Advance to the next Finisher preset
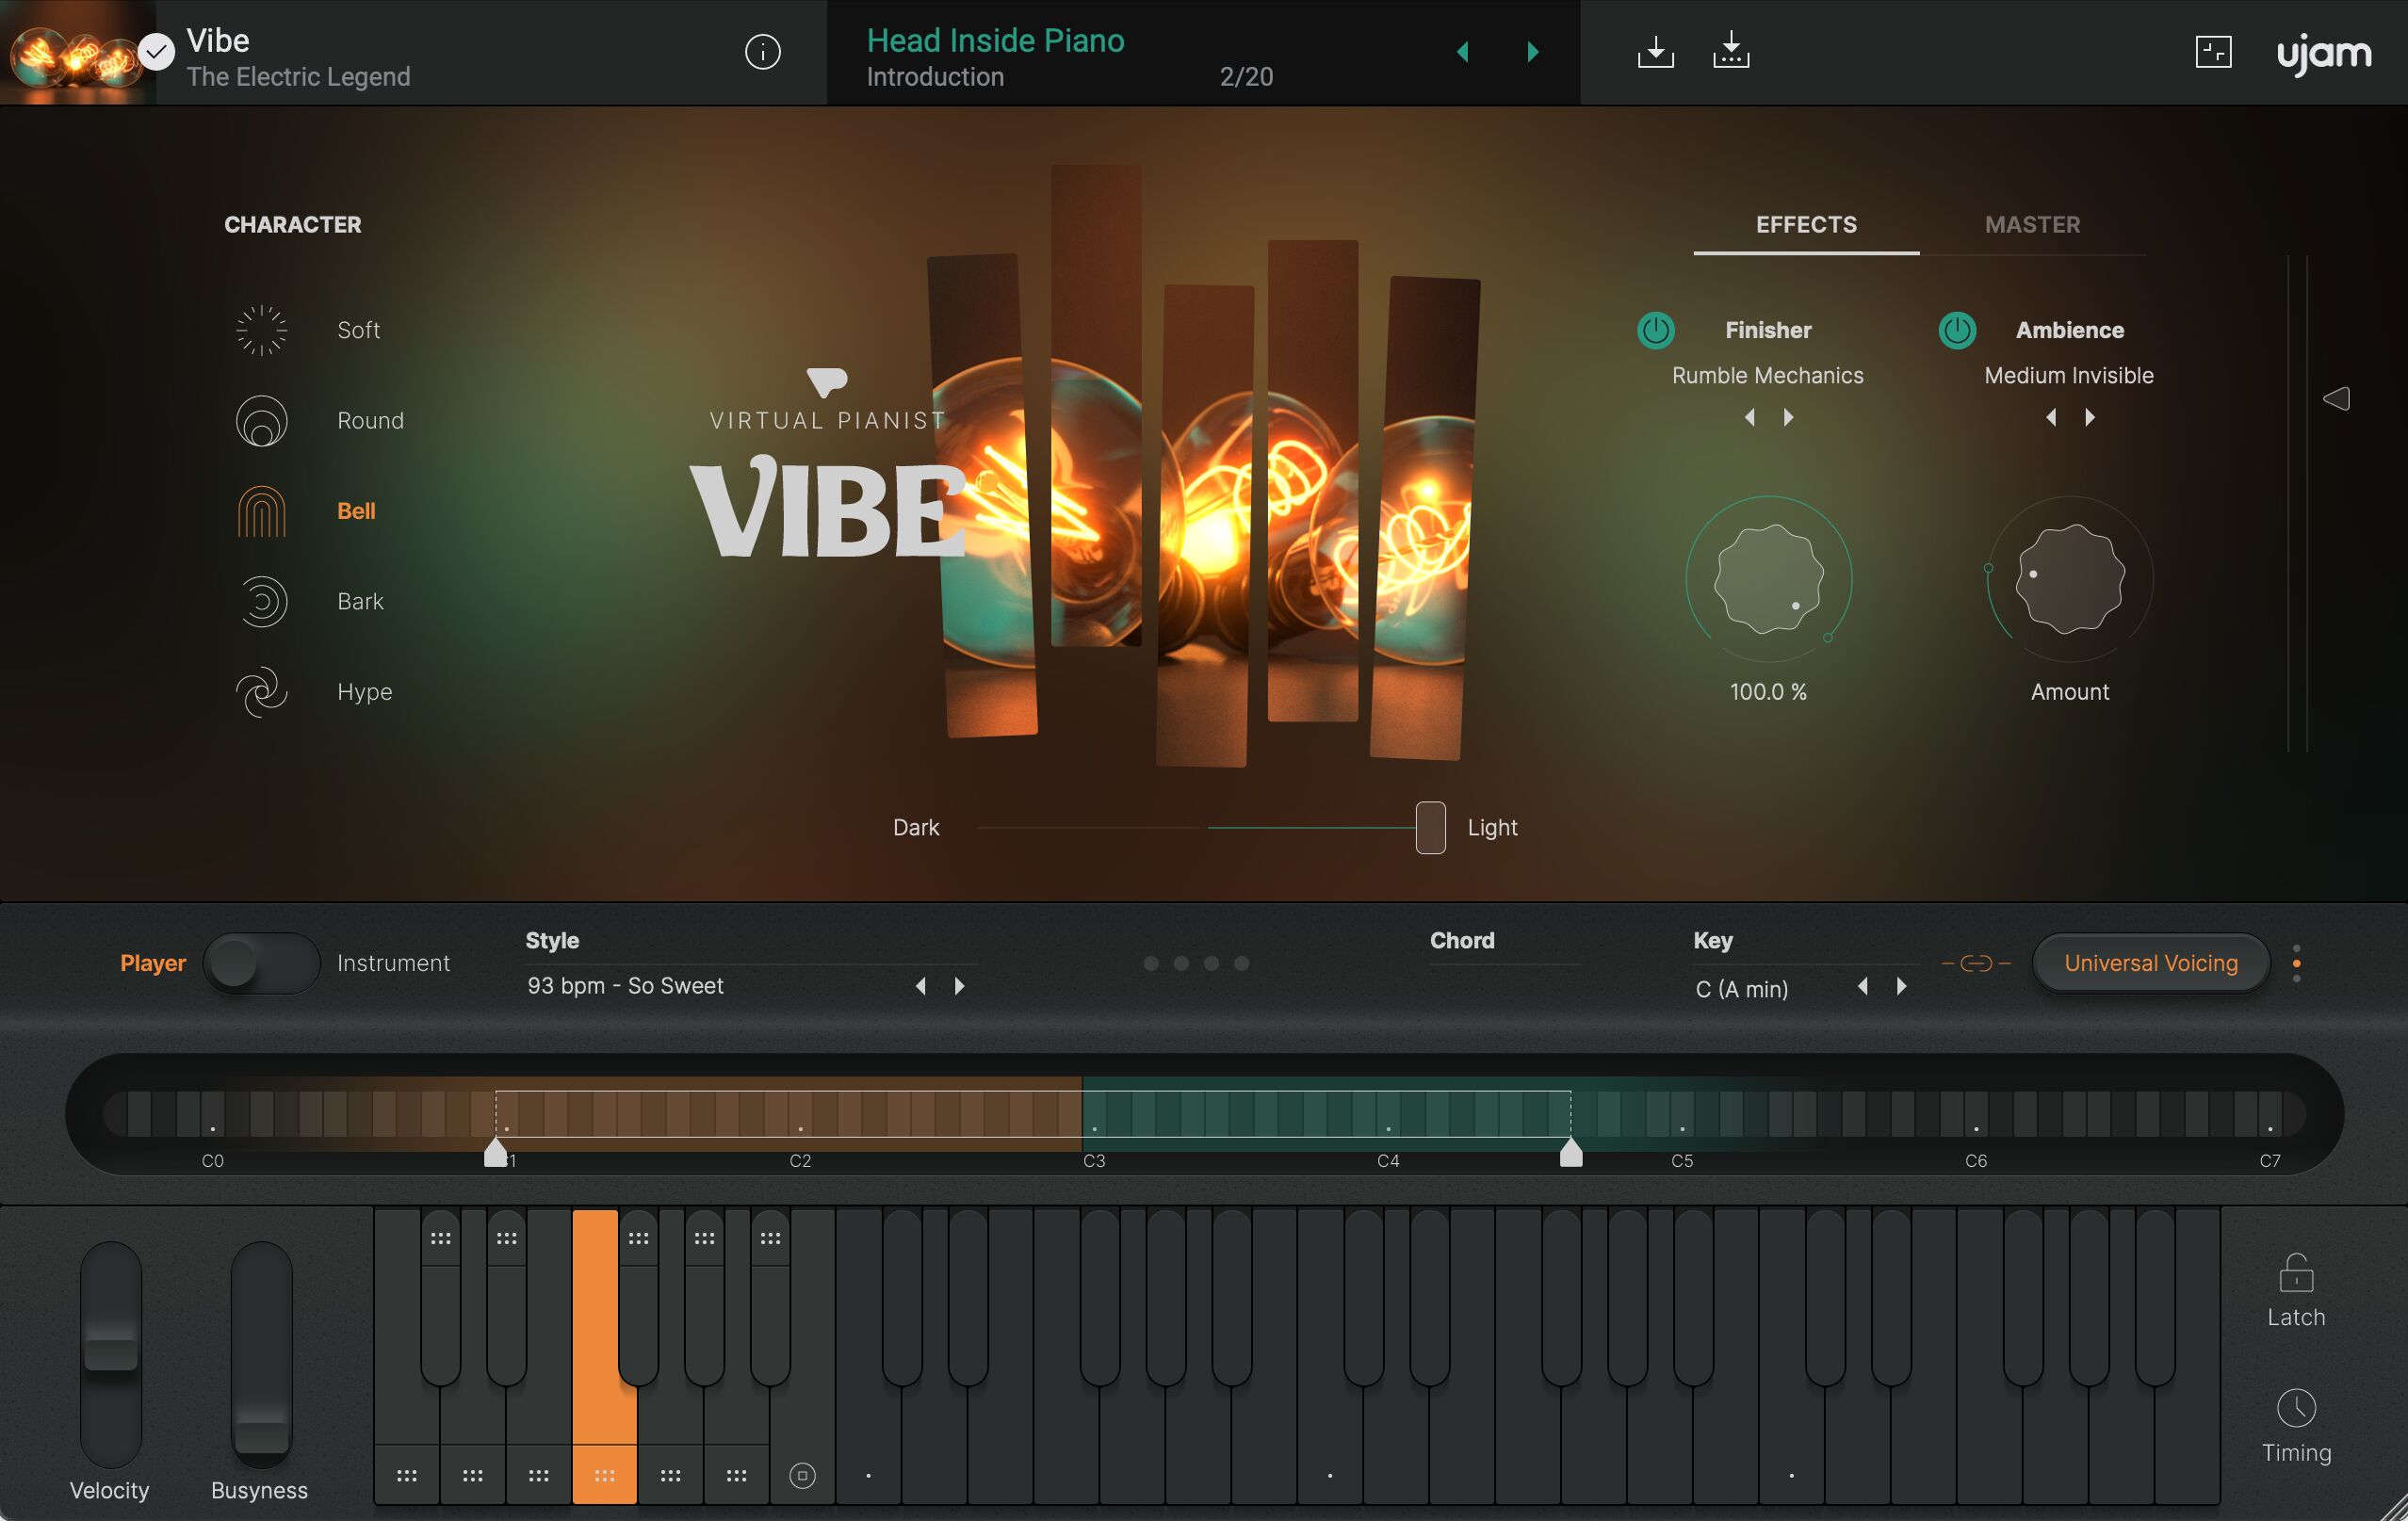The image size is (2408, 1521). coord(1789,417)
